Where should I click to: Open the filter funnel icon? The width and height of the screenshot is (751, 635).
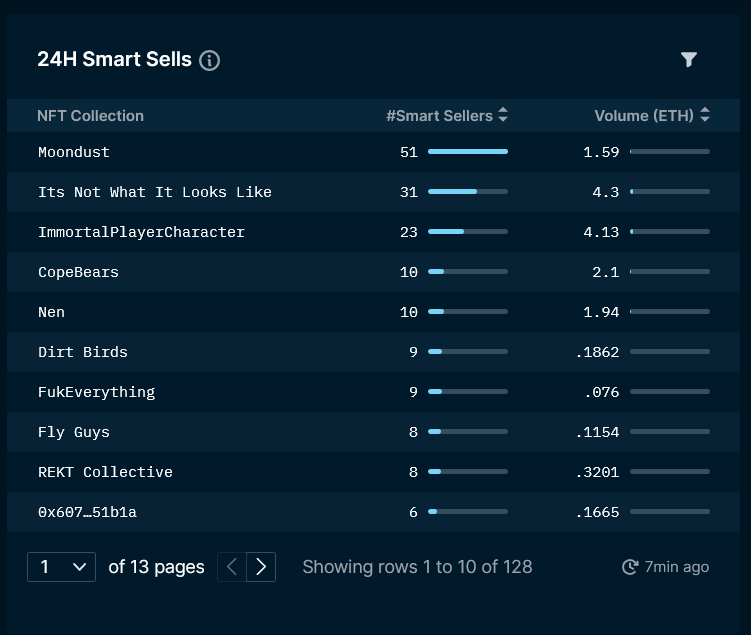point(689,59)
